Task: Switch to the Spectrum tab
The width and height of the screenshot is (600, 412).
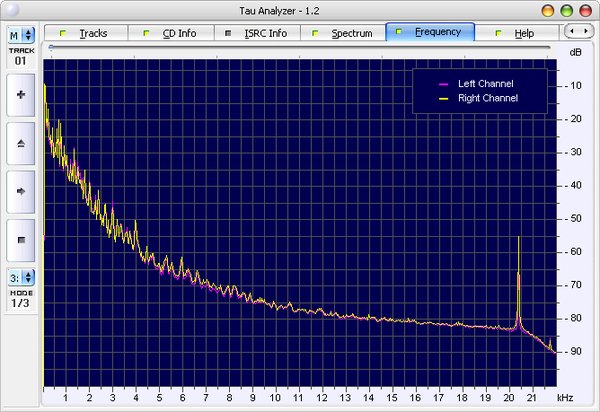Action: tap(343, 33)
